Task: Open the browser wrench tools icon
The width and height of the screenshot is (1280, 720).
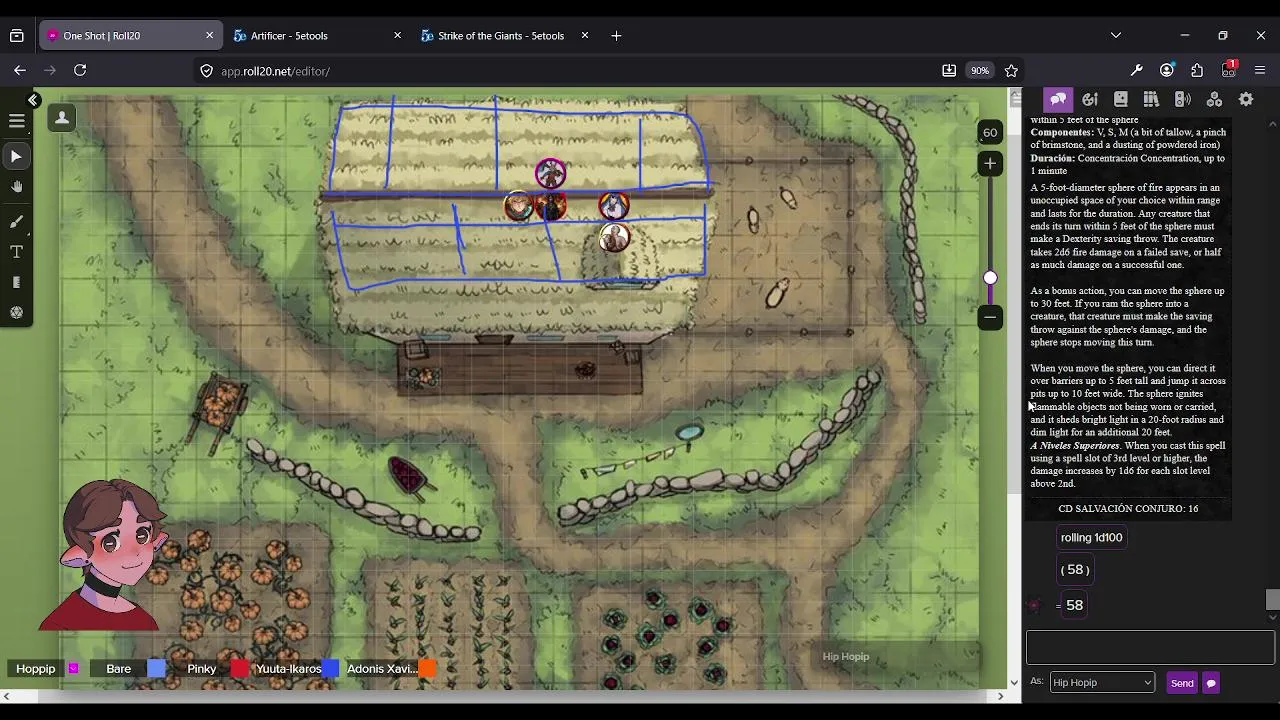Action: click(x=1136, y=71)
